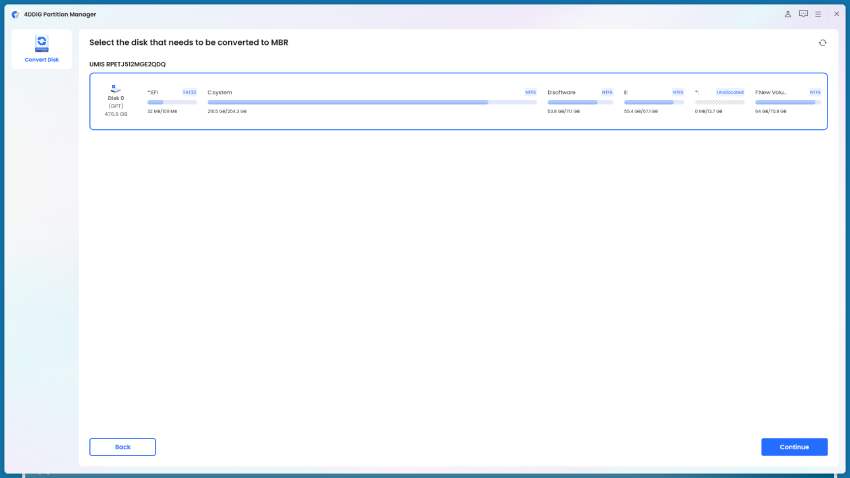This screenshot has height=478, width=850.
Task: Click the Unallocated tag
Action: coord(730,93)
